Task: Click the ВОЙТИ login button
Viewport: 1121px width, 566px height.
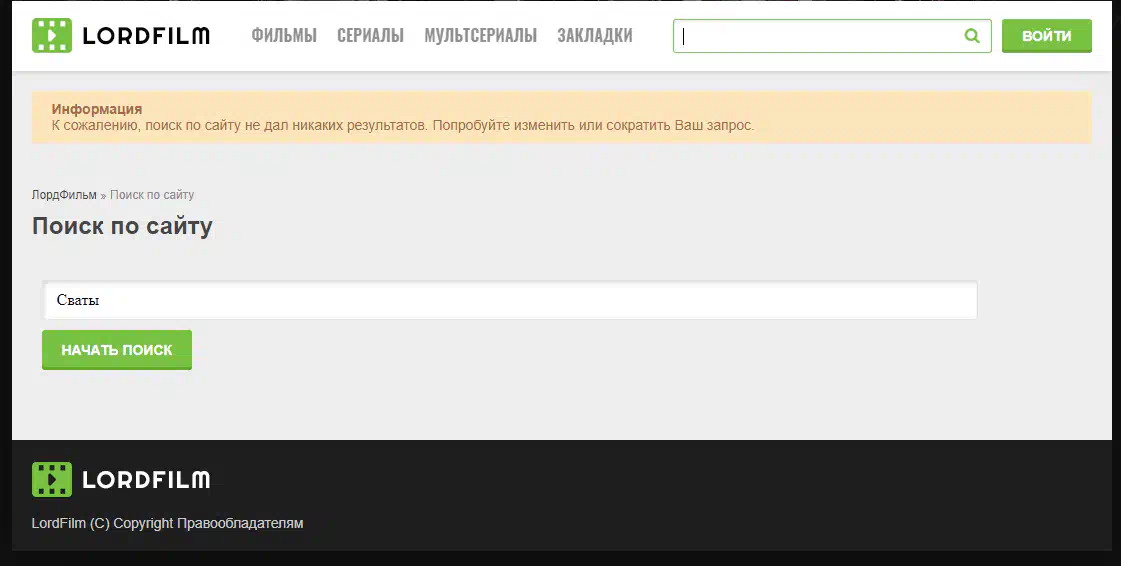Action: 1047,36
